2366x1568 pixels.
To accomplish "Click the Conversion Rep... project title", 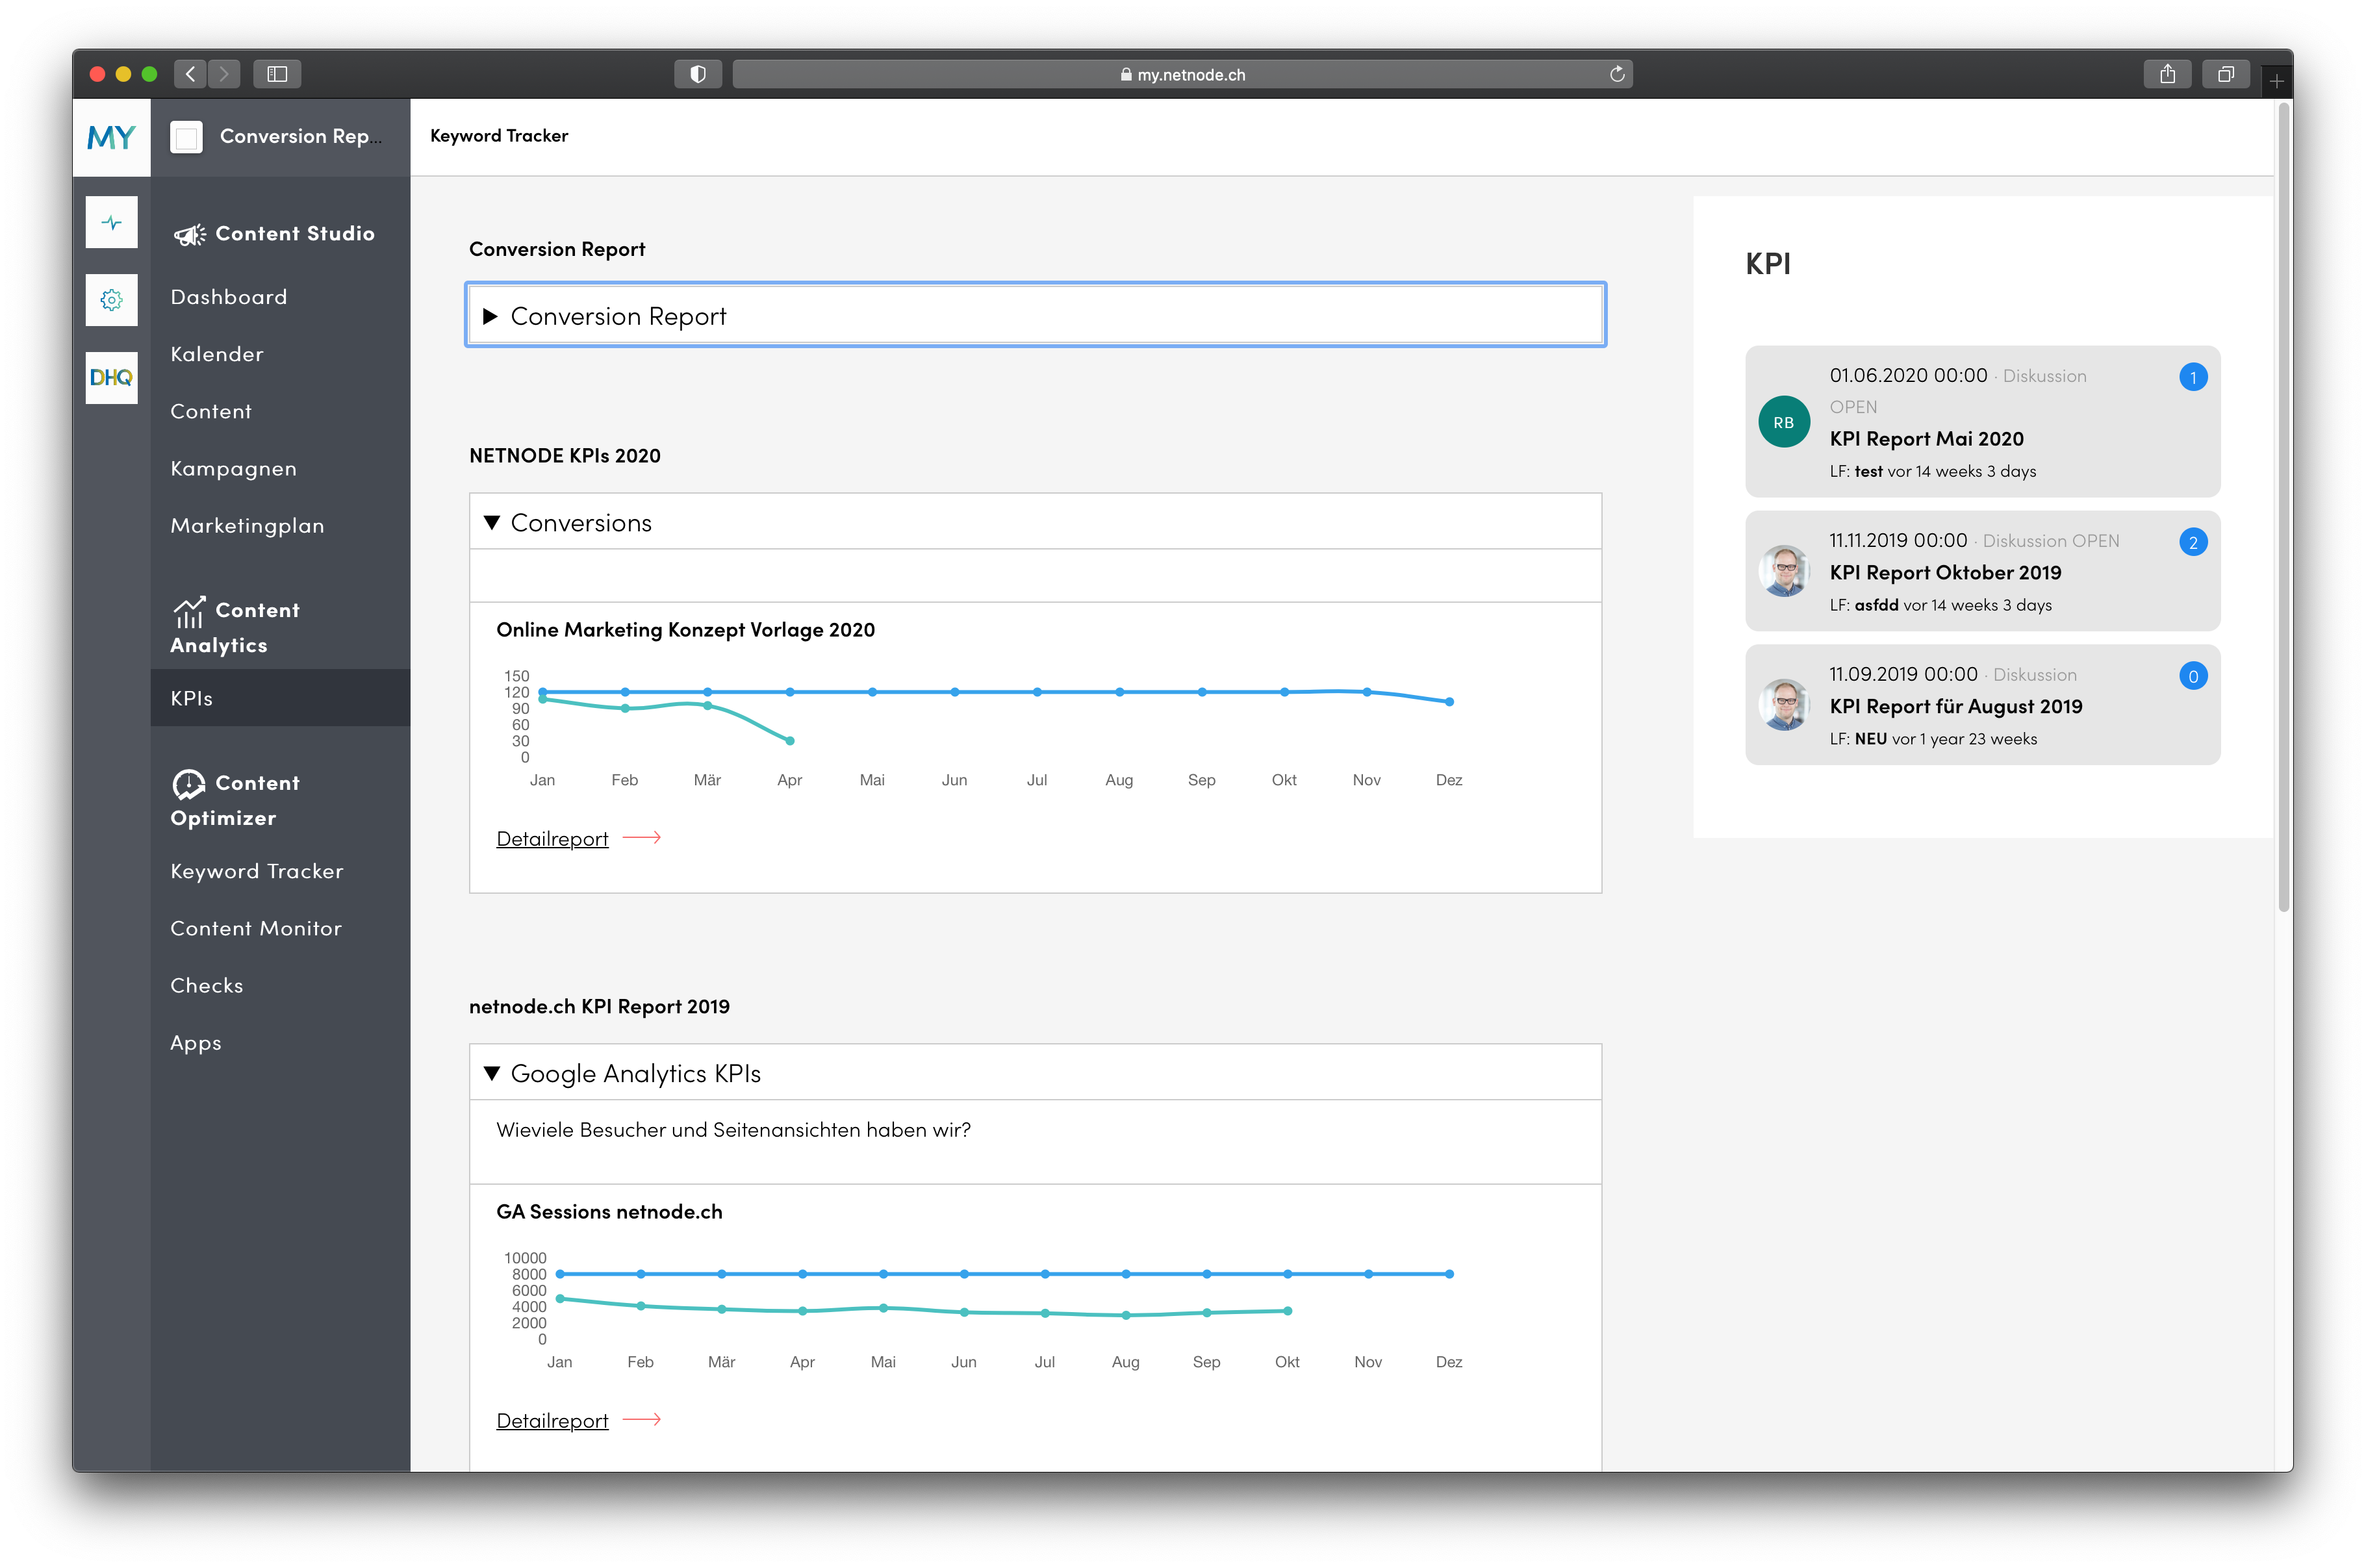I will [300, 137].
